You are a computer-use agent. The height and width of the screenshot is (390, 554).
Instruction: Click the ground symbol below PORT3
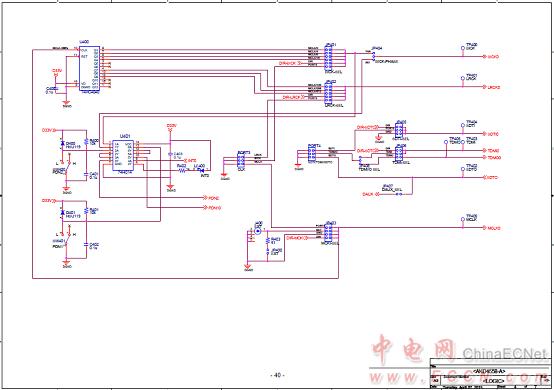coord(224,175)
